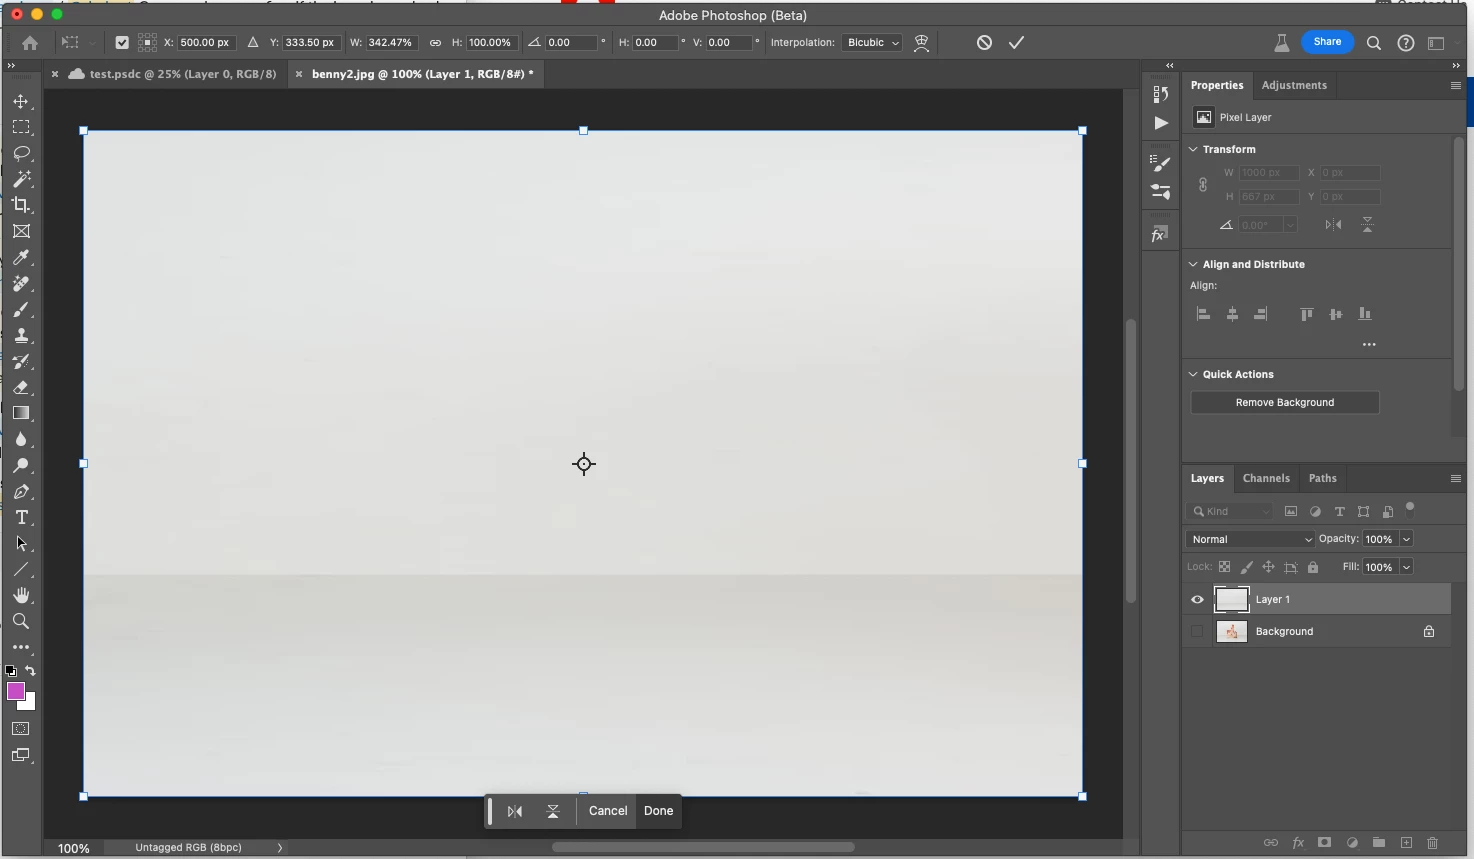The width and height of the screenshot is (1474, 859).
Task: Open the Discover search icon
Action: click(x=1374, y=43)
